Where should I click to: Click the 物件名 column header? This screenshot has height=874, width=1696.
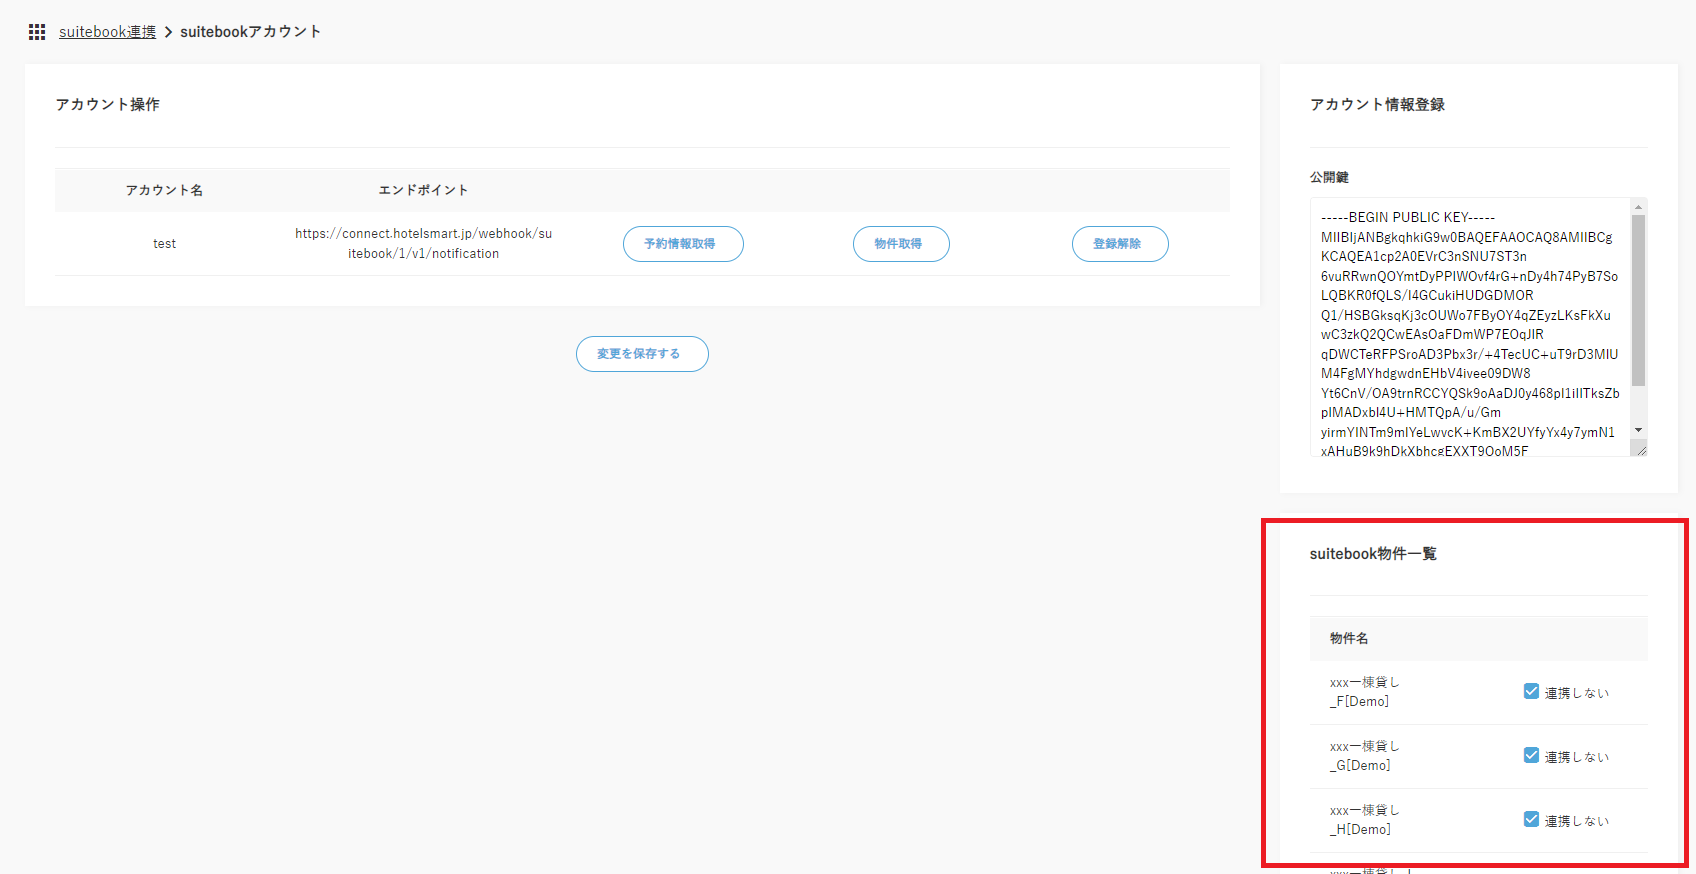point(1349,638)
